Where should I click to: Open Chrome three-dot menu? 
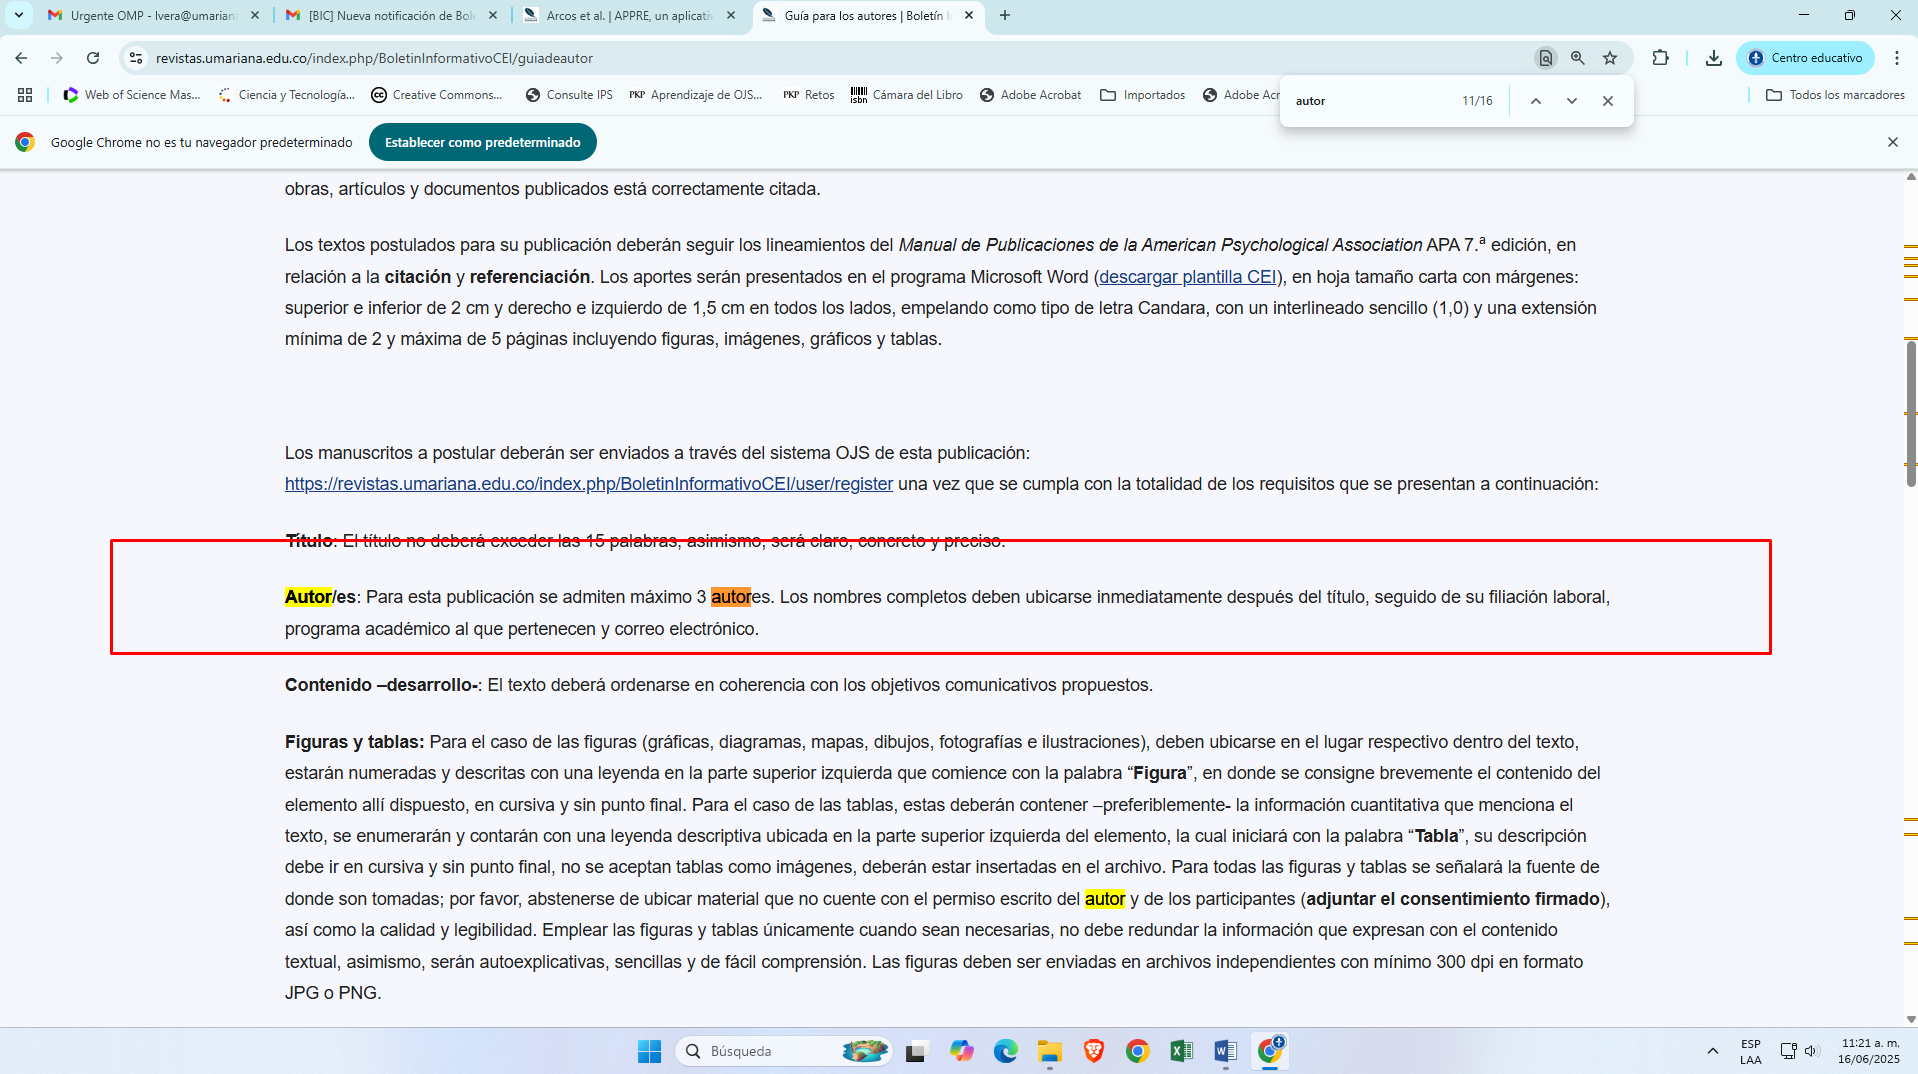tap(1897, 58)
